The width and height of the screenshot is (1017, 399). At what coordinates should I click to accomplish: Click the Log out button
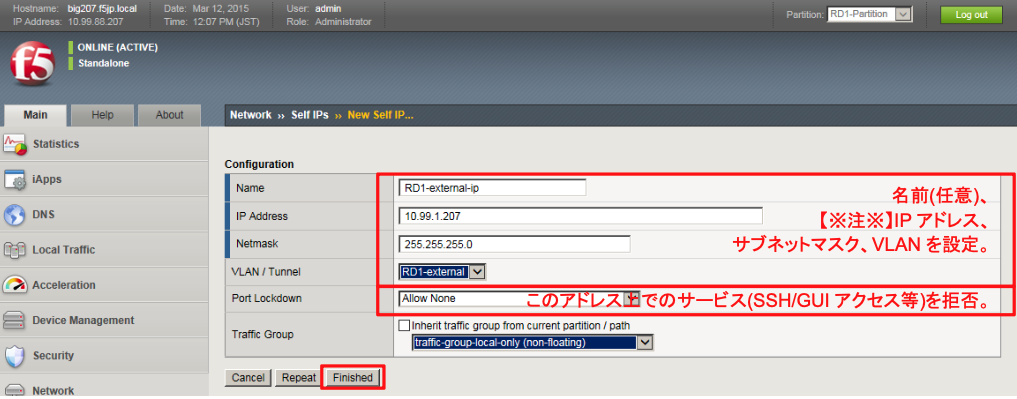(971, 15)
